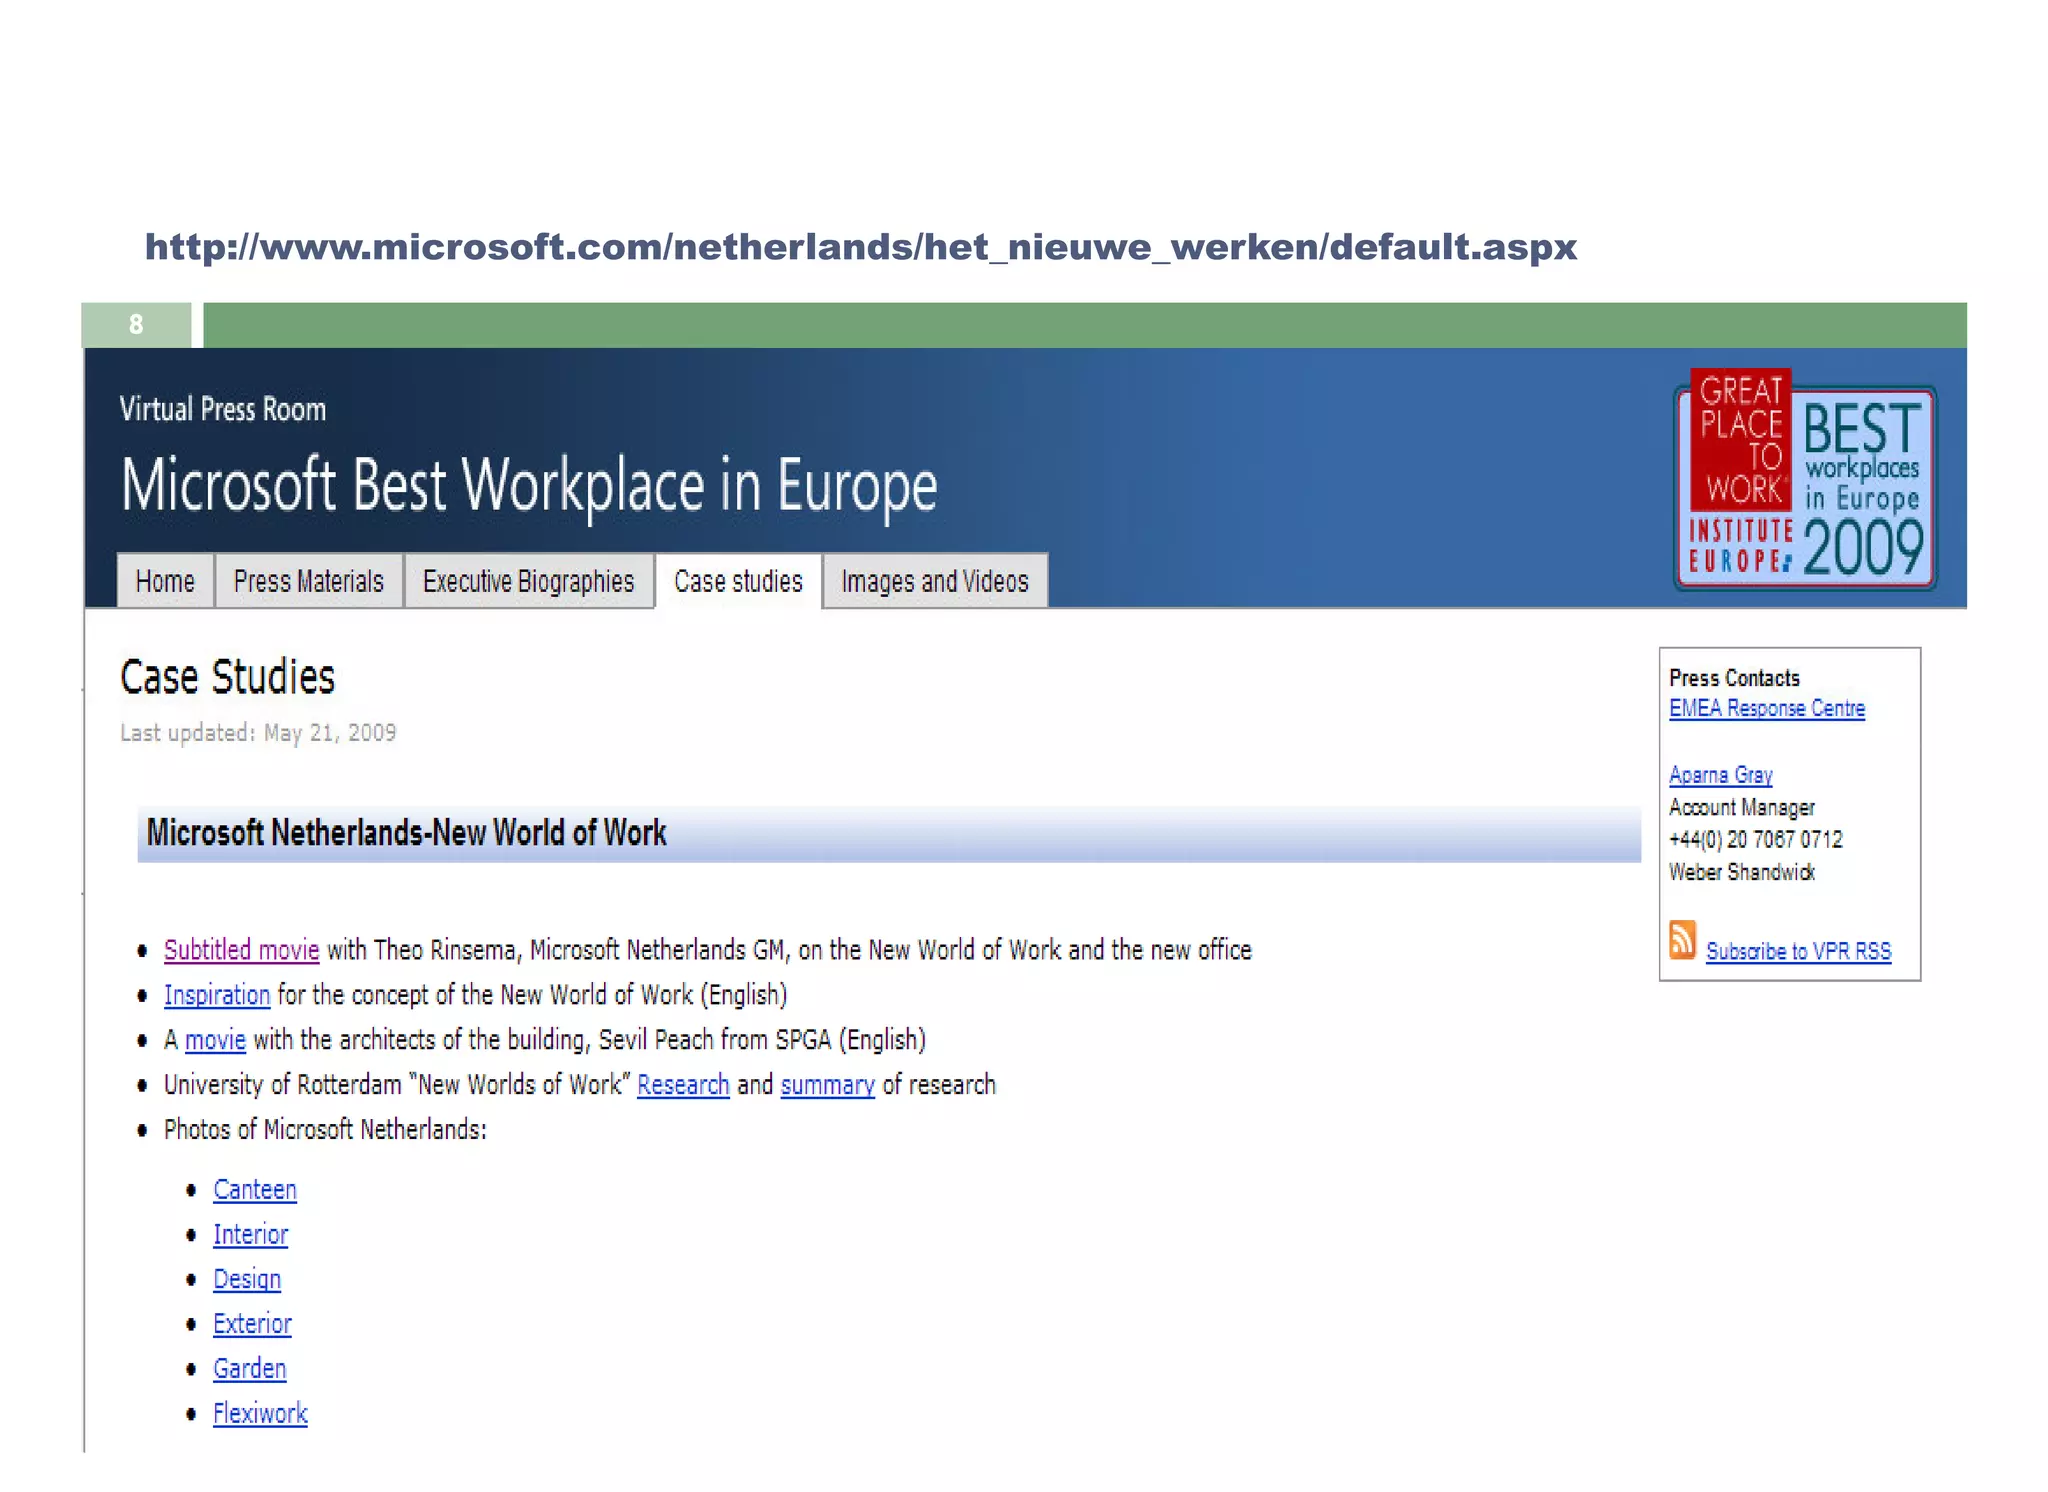
Task: View the Interior photos link
Action: point(250,1235)
